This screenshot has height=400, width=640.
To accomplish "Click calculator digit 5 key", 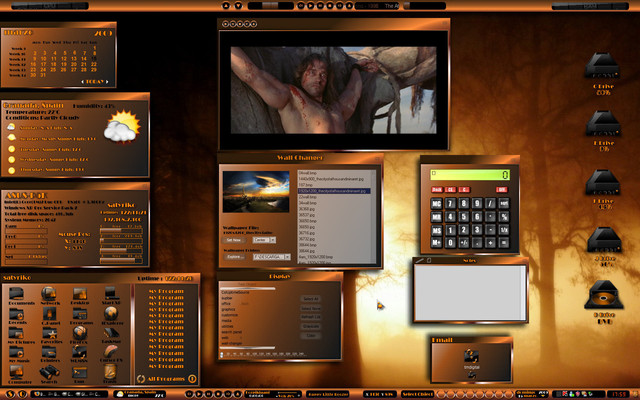I will (x=464, y=216).
